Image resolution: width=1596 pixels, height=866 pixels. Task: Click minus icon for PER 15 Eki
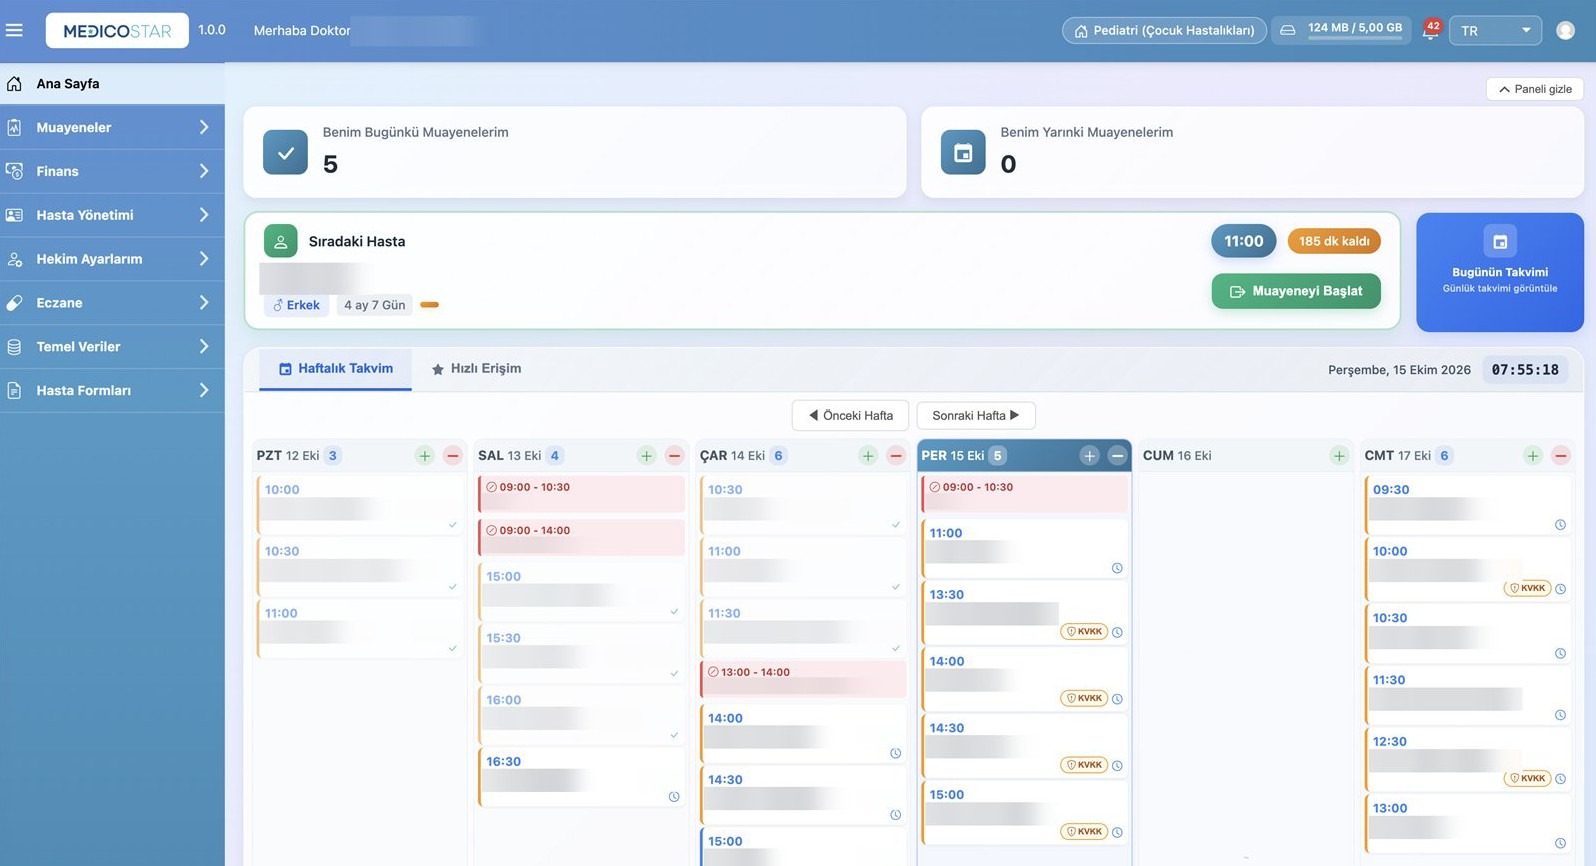pos(1117,456)
